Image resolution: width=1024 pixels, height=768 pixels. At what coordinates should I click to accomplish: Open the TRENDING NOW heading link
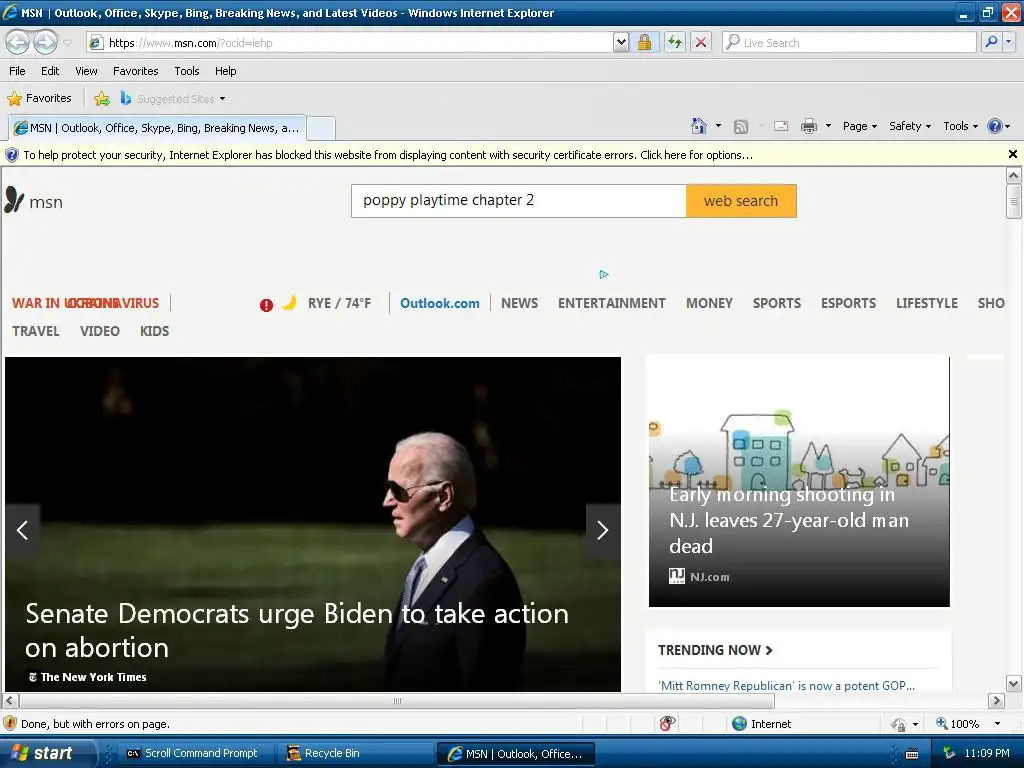point(715,650)
